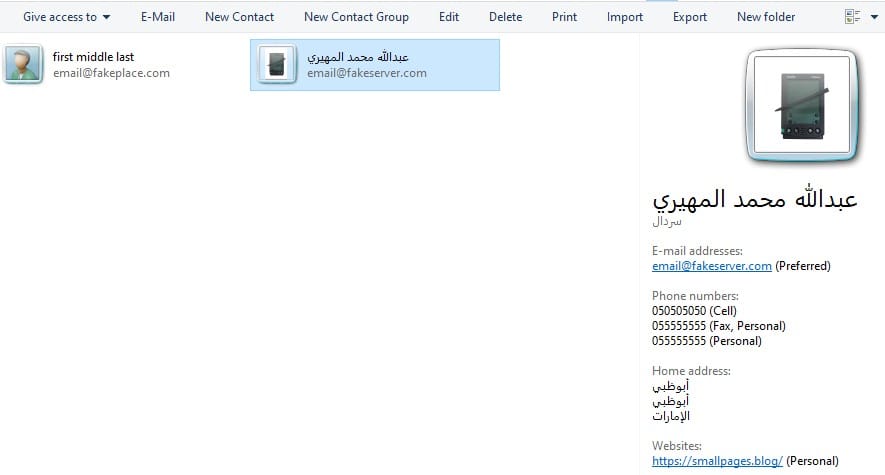Click email@fakeplace.com text

[x=111, y=73]
